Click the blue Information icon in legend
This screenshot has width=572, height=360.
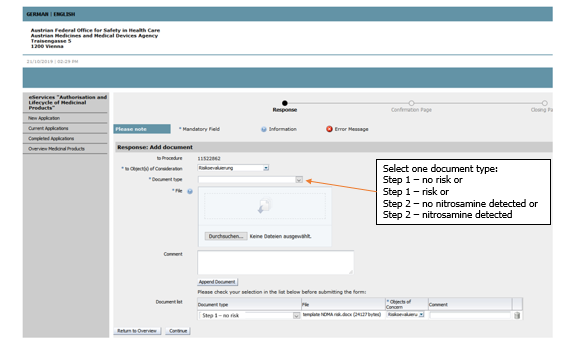pyautogui.click(x=264, y=129)
